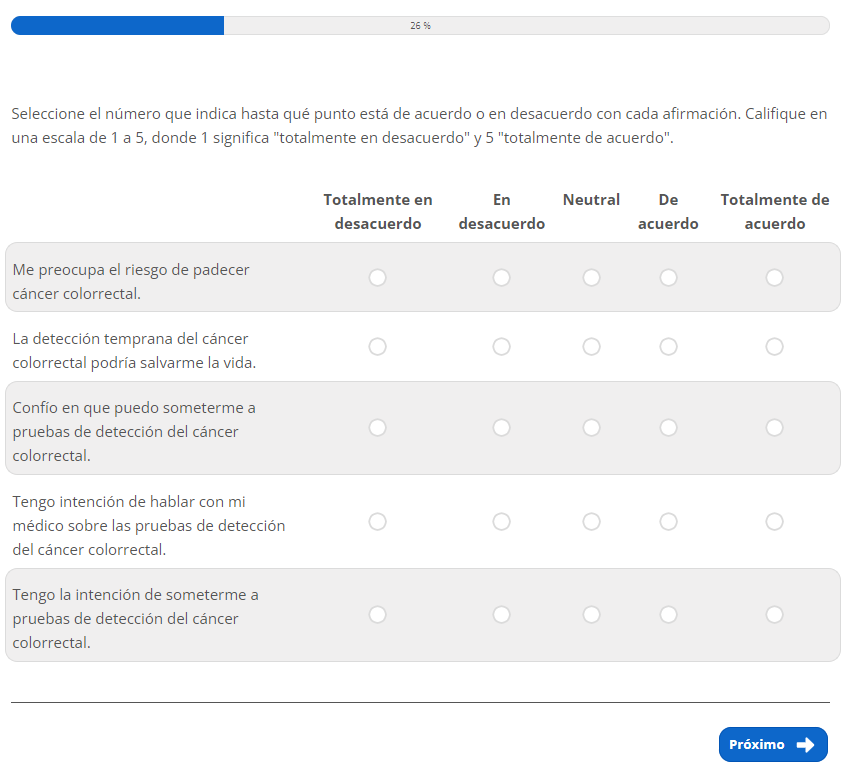The image size is (856, 774).
Task: Select 'Neutral' for 'Me preocupa el riesgo'
Action: point(591,278)
